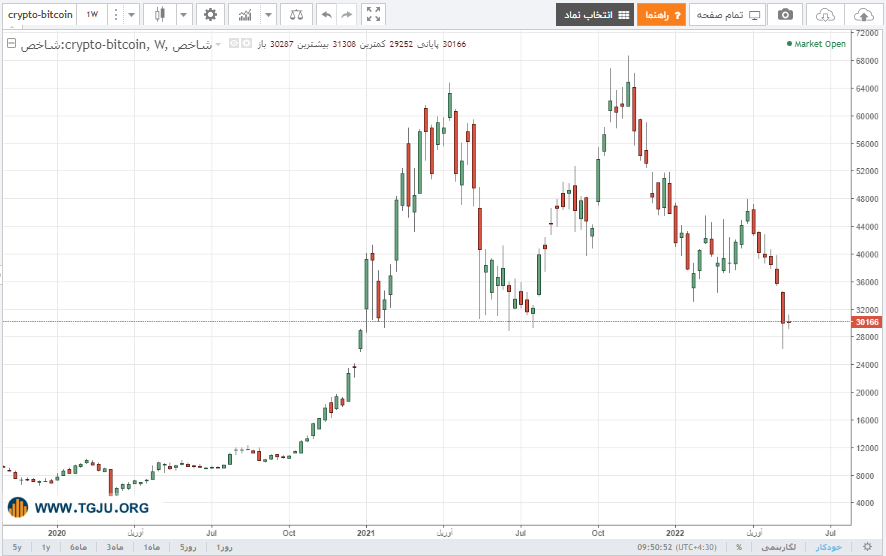Click the redo arrow
This screenshot has width=886, height=556.
[x=346, y=15]
